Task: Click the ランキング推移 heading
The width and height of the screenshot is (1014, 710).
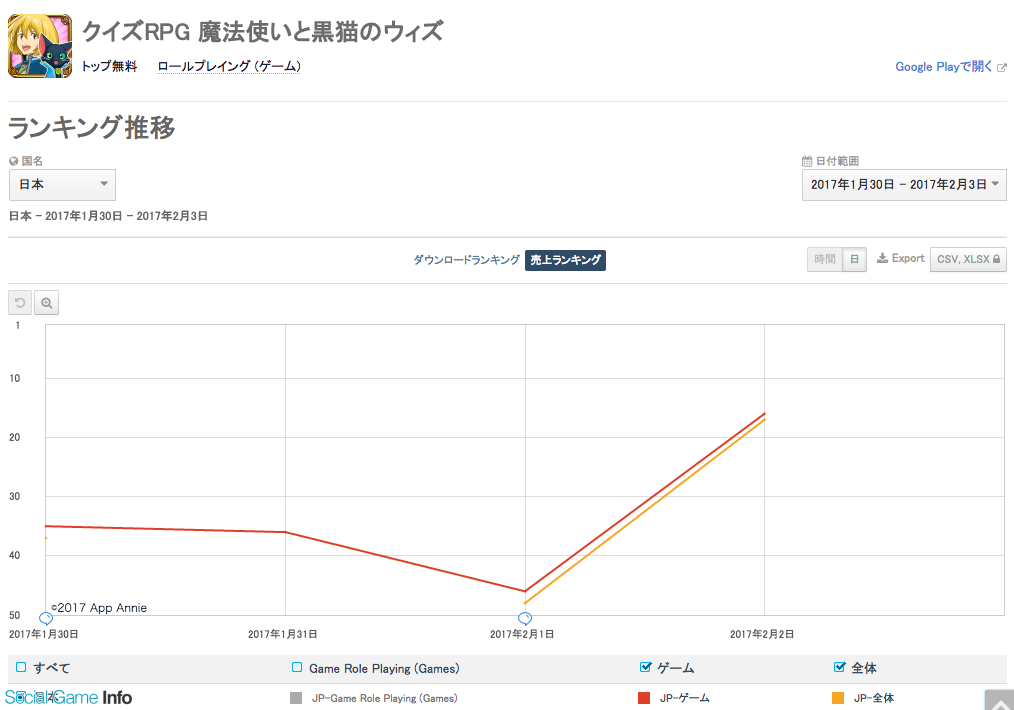Action: 92,127
